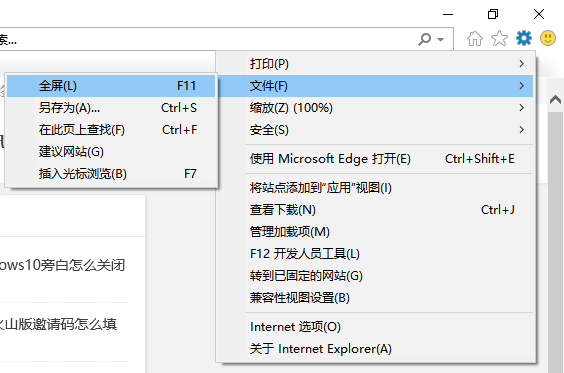Open Favorites star icon
The height and width of the screenshot is (373, 564).
(499, 38)
